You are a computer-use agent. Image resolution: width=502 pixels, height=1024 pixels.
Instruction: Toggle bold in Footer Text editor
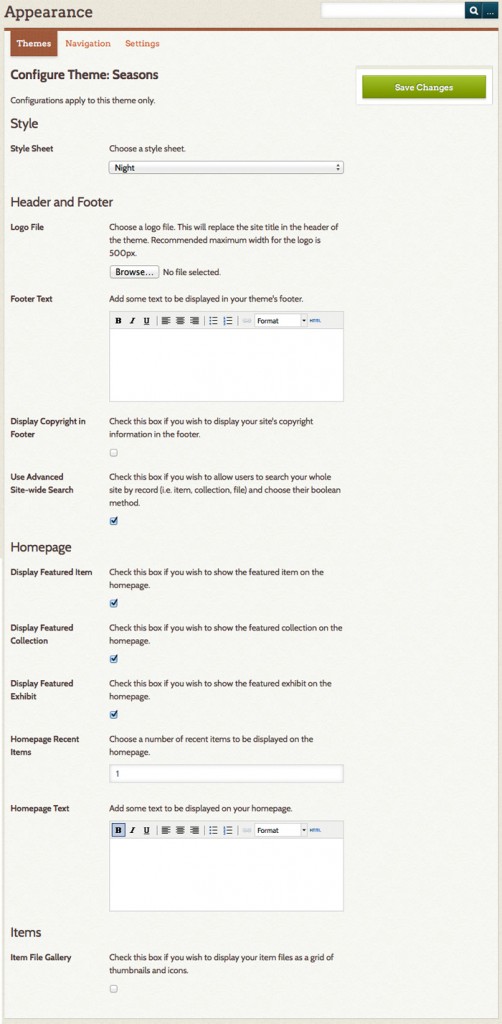[x=118, y=321]
